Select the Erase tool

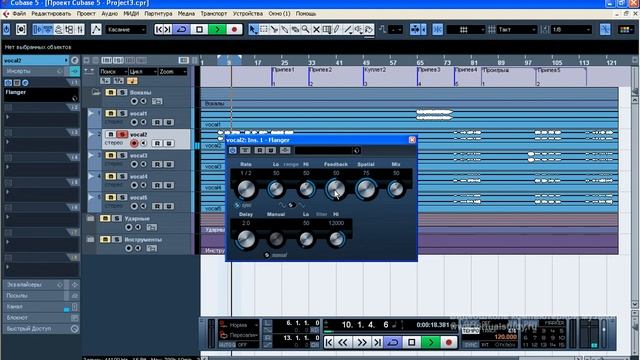295,29
